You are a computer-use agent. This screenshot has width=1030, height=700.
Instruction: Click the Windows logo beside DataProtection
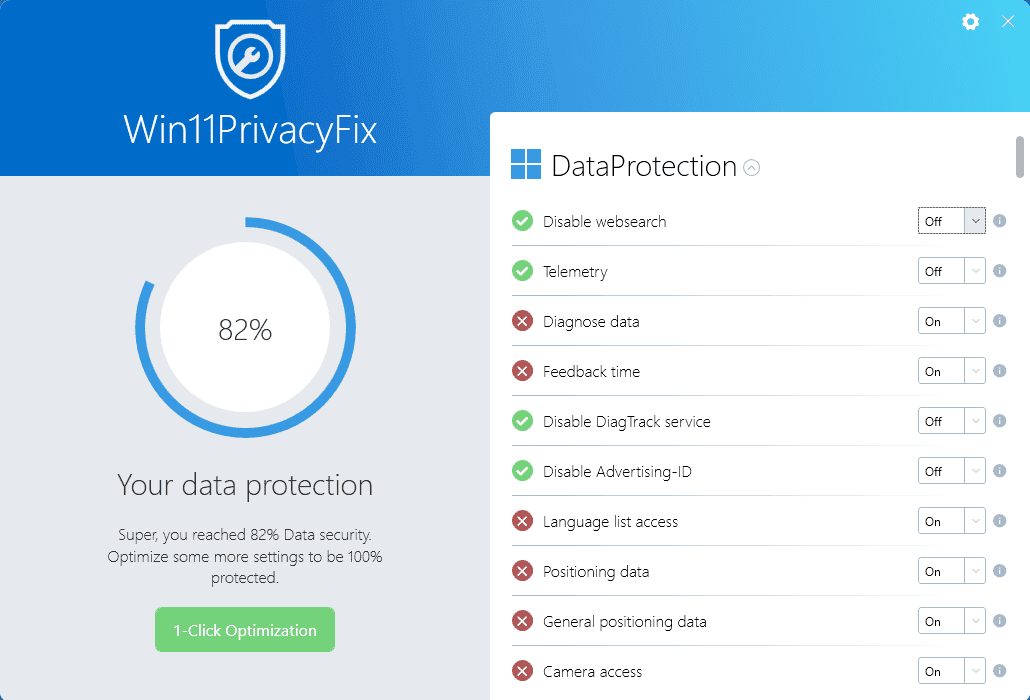pyautogui.click(x=526, y=165)
